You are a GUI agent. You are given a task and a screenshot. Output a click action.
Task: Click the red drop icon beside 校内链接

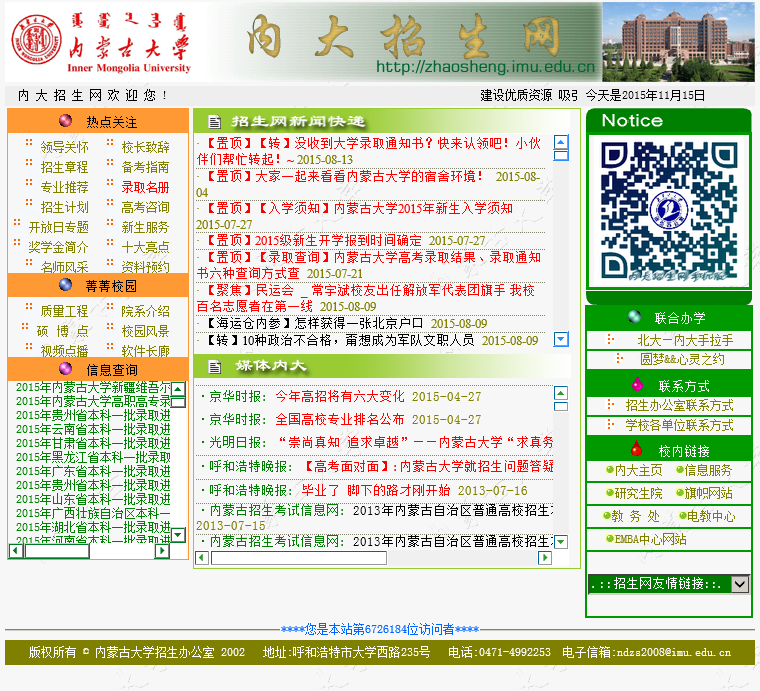coord(636,449)
